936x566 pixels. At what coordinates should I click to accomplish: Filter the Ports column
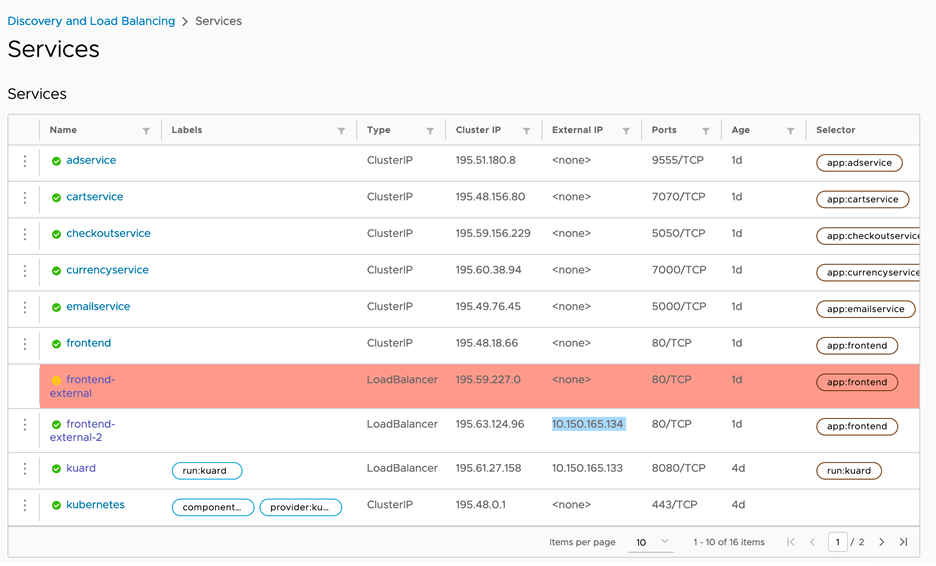coord(705,131)
